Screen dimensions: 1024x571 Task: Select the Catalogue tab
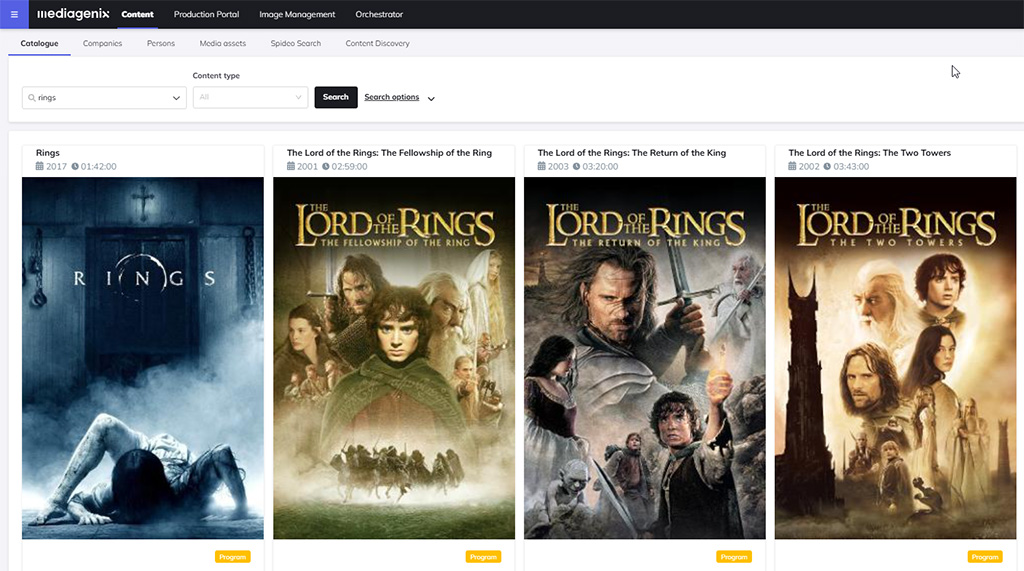click(39, 43)
